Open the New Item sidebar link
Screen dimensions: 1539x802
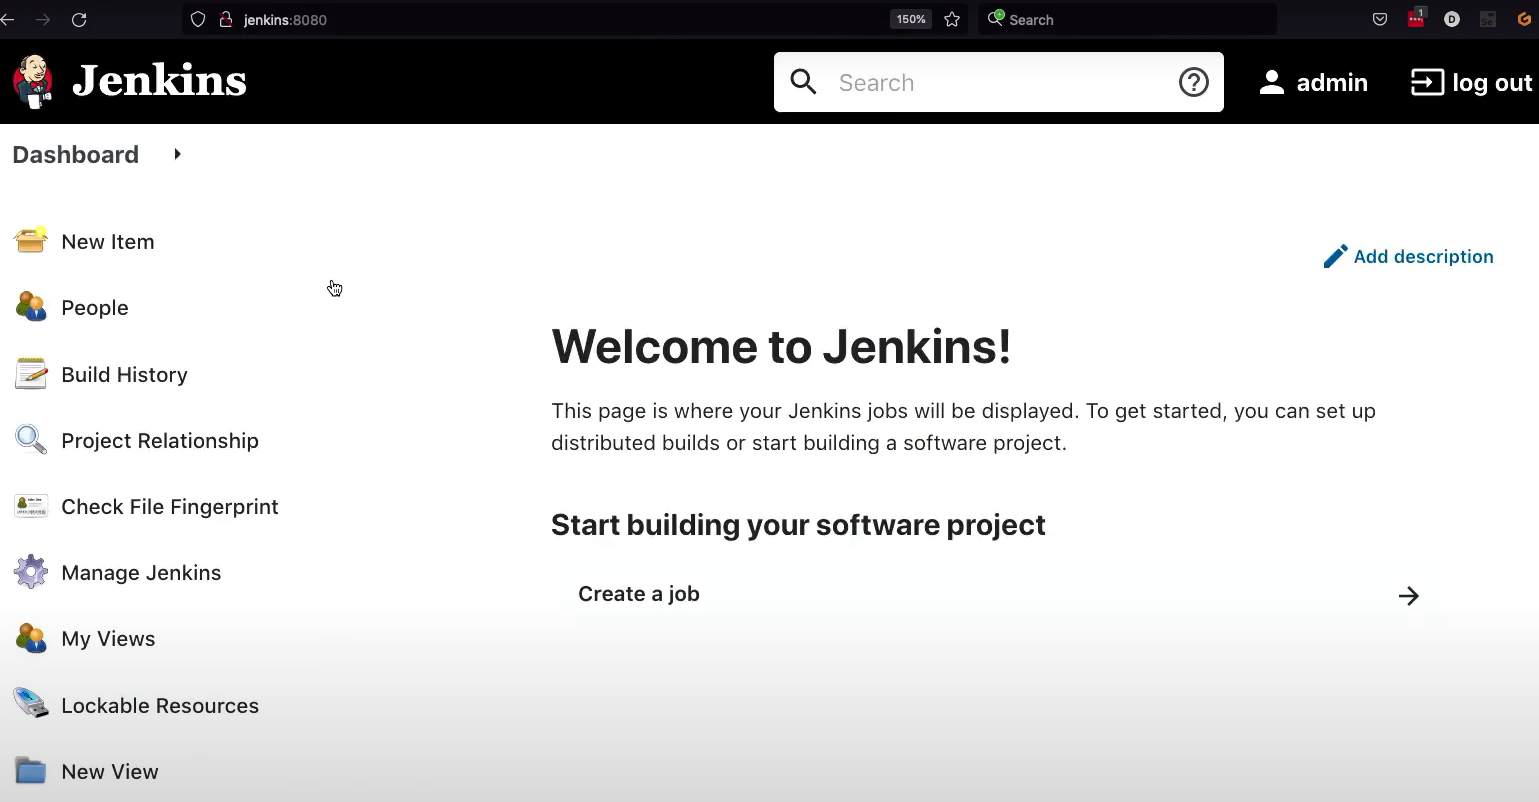pyautogui.click(x=108, y=242)
